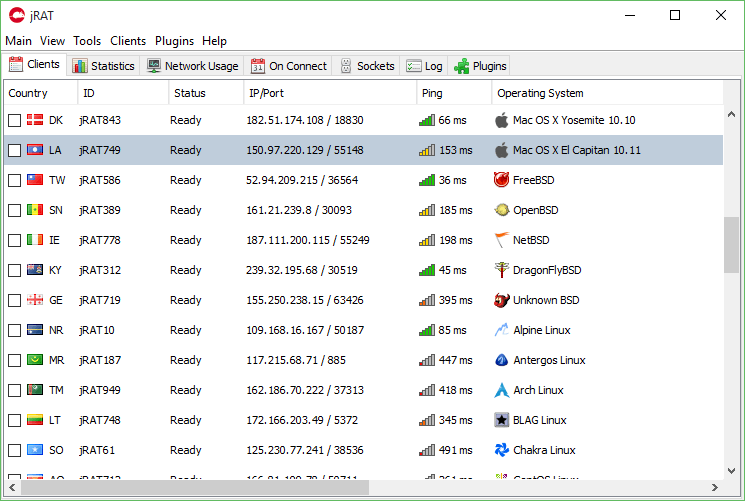The height and width of the screenshot is (501, 745).
Task: Open the Clients menu in the menu bar
Action: (128, 41)
